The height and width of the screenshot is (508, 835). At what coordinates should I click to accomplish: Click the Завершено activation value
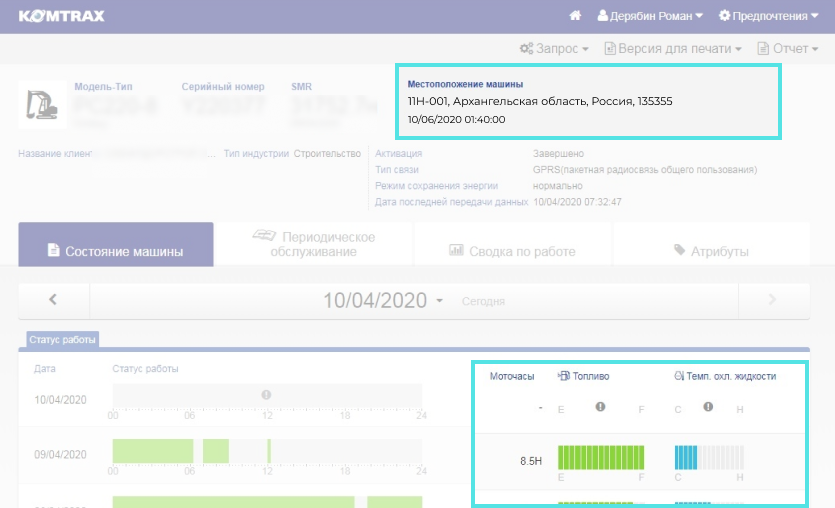558,153
